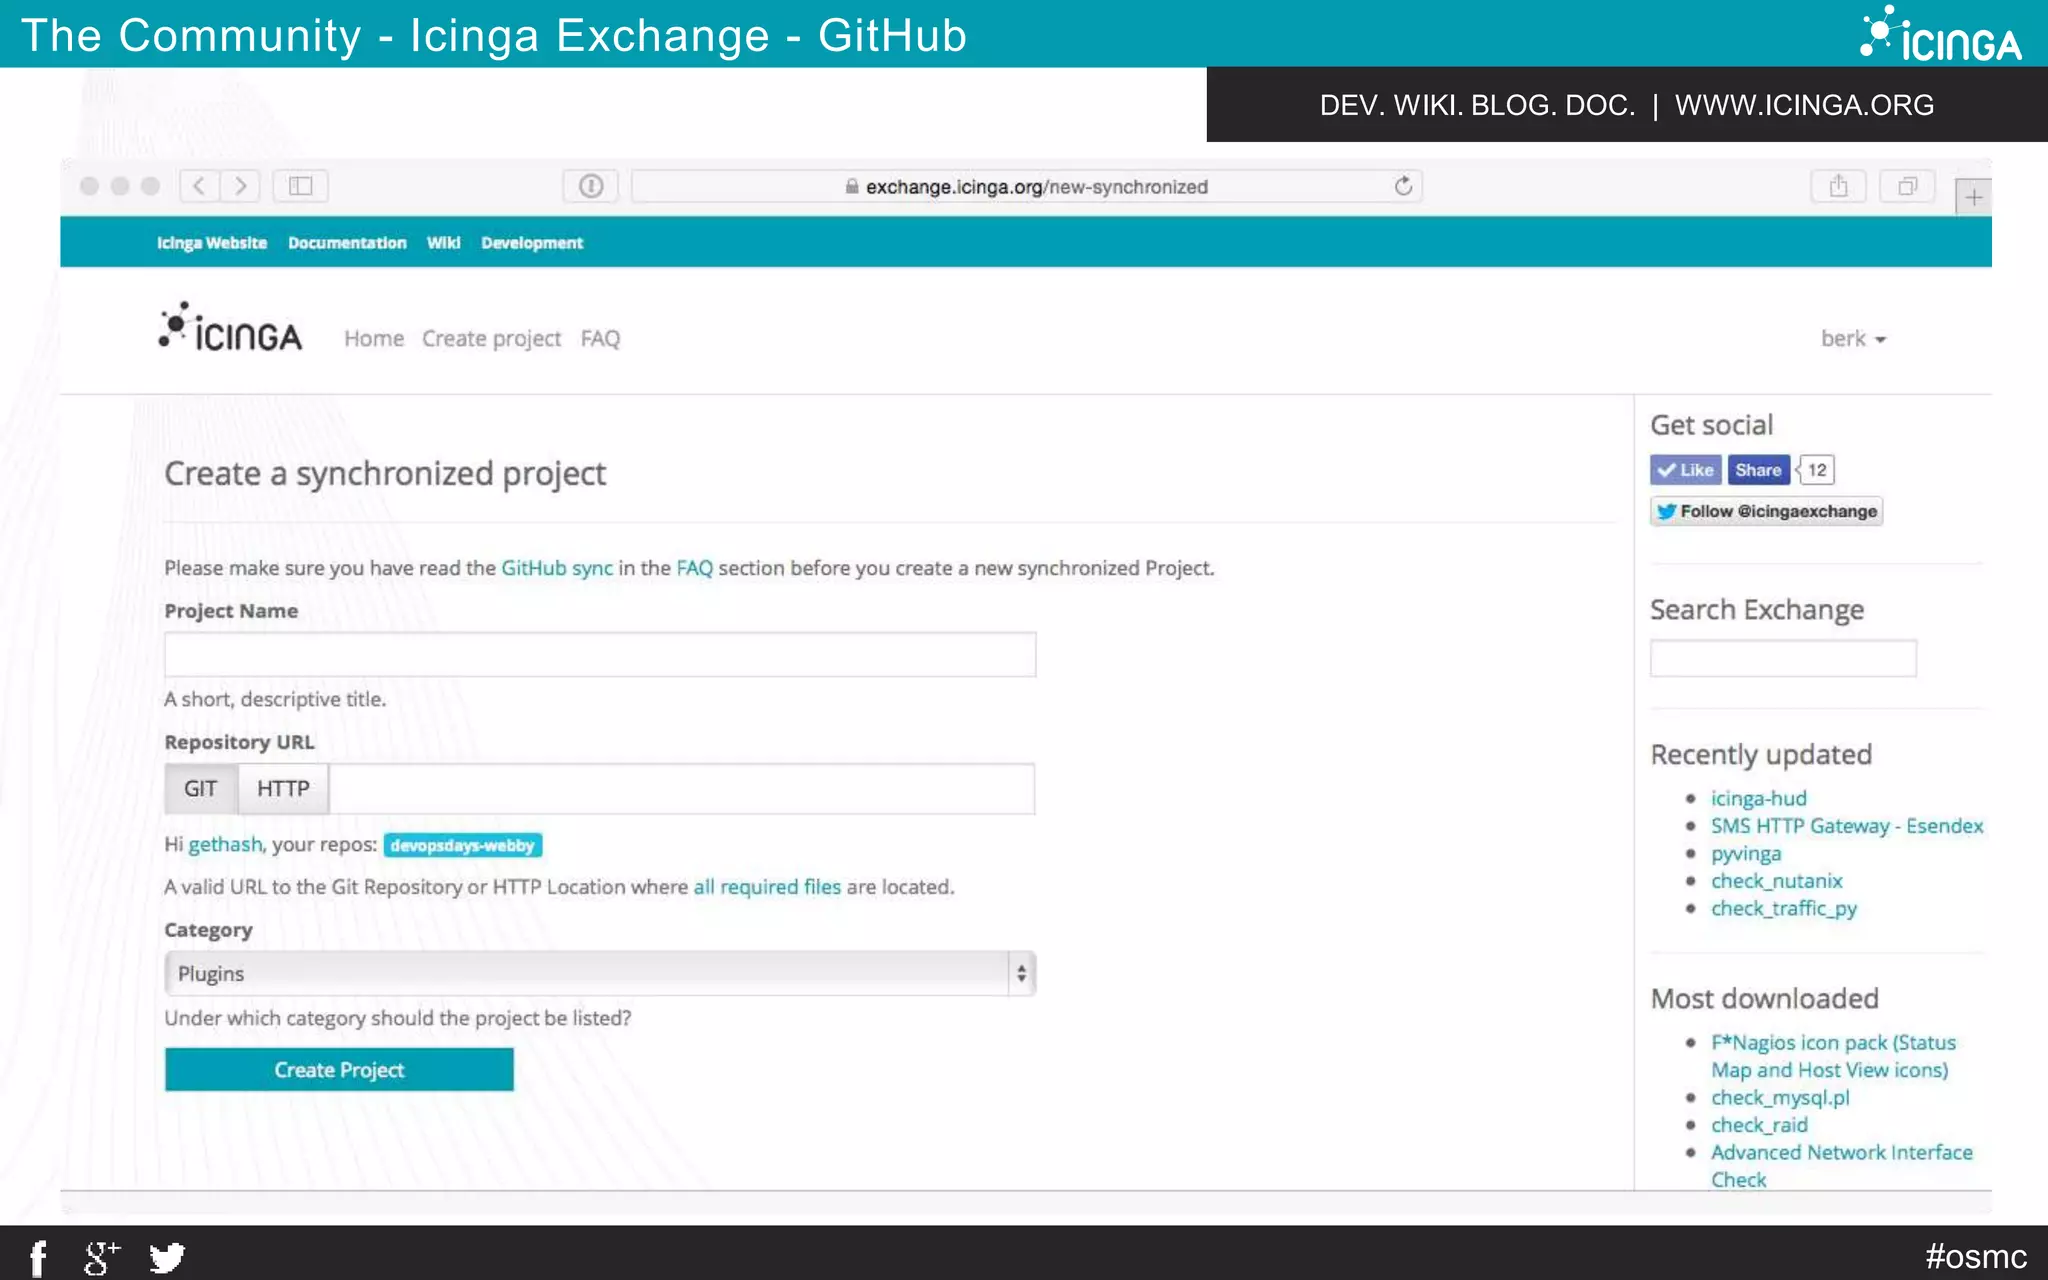
Task: Open the gethash user link
Action: 225,844
